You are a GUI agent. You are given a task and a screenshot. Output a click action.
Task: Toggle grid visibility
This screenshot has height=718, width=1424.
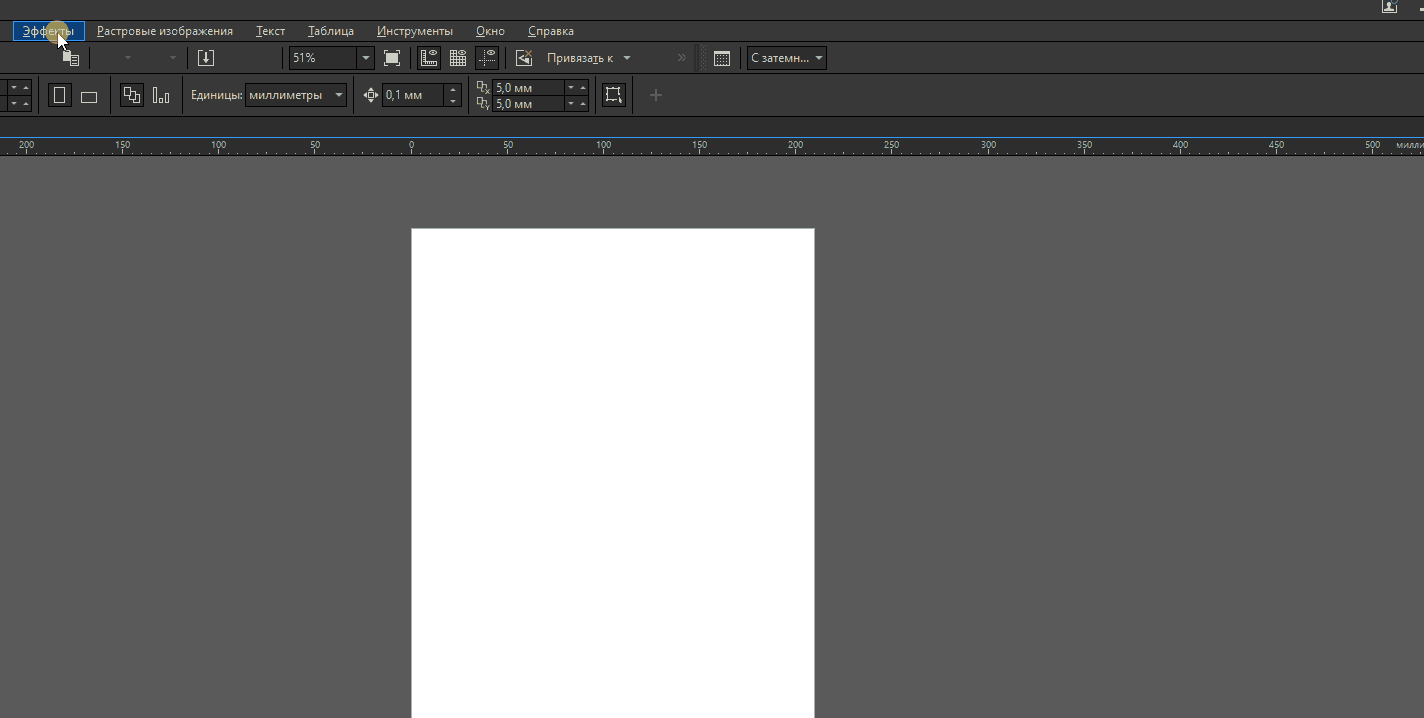pos(458,58)
